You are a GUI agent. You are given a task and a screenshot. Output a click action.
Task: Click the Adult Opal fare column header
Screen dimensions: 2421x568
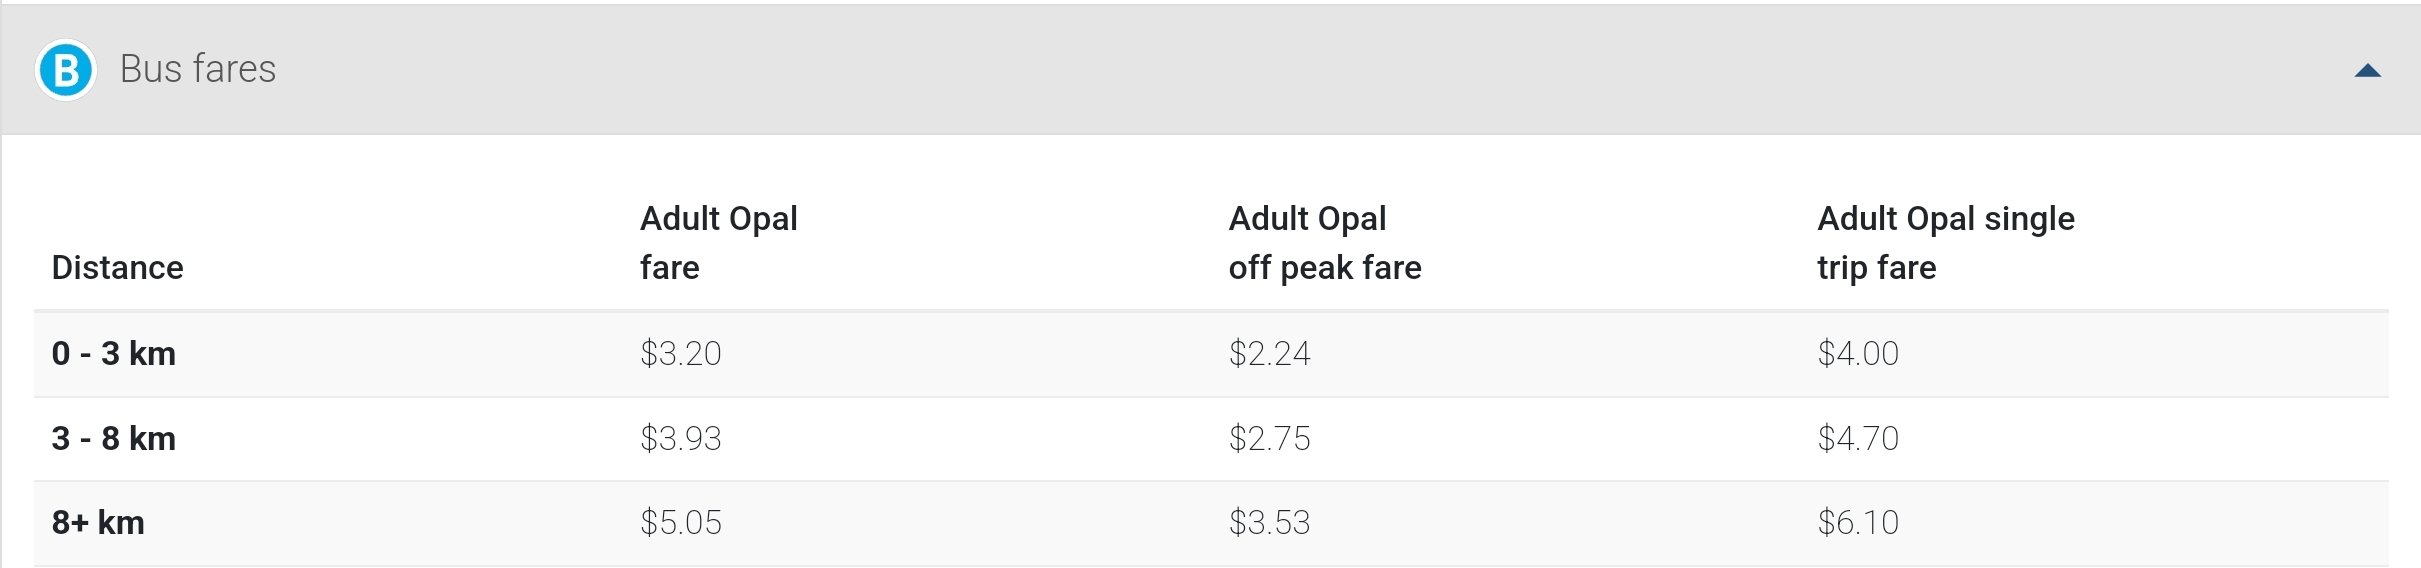tap(718, 243)
